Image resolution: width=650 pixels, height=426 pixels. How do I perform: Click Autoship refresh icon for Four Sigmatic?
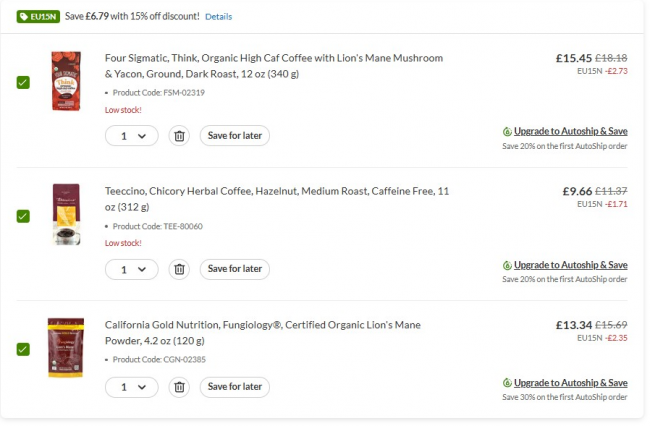[x=507, y=131]
